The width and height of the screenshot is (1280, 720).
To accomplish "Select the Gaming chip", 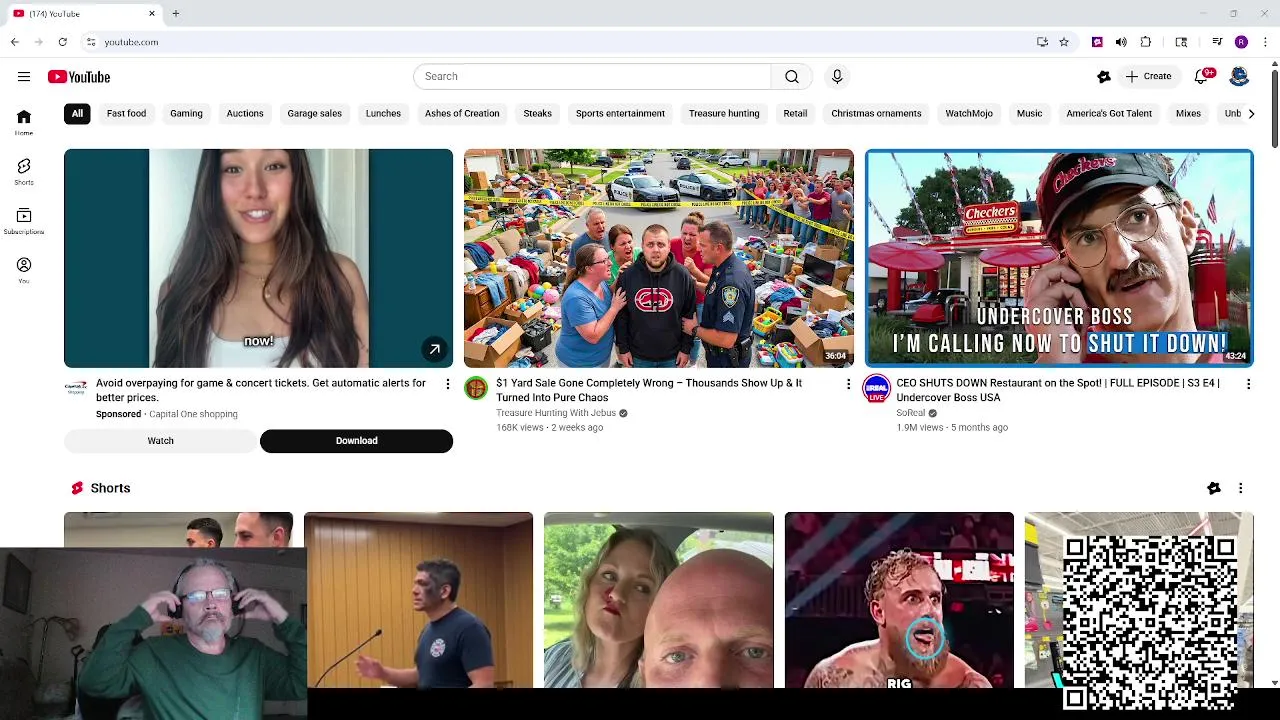I will point(186,114).
